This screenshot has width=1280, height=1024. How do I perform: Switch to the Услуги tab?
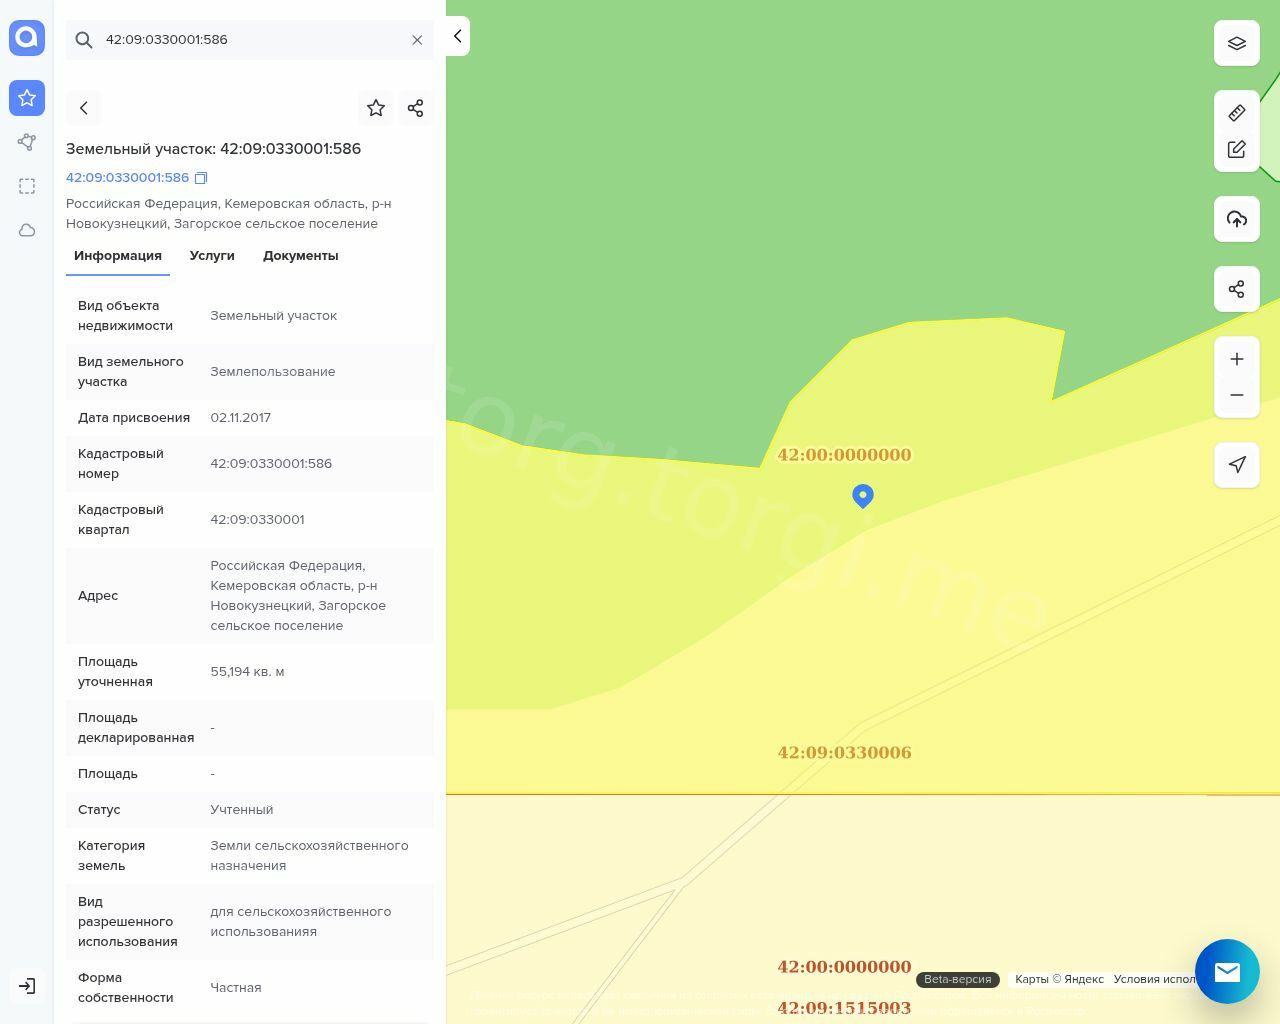[x=212, y=256]
